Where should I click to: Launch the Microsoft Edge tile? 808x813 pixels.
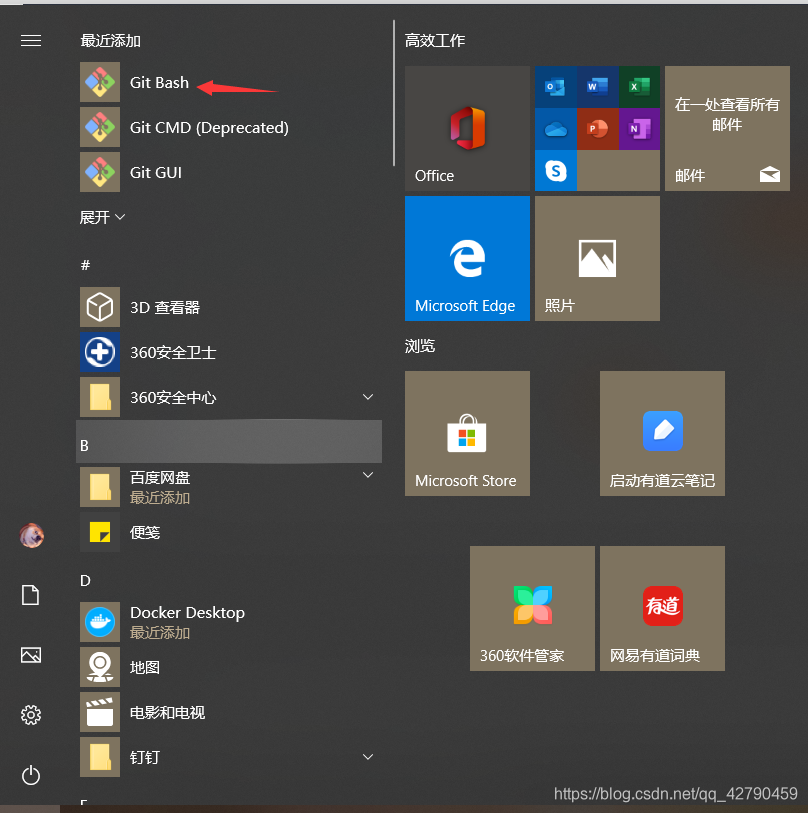click(467, 258)
